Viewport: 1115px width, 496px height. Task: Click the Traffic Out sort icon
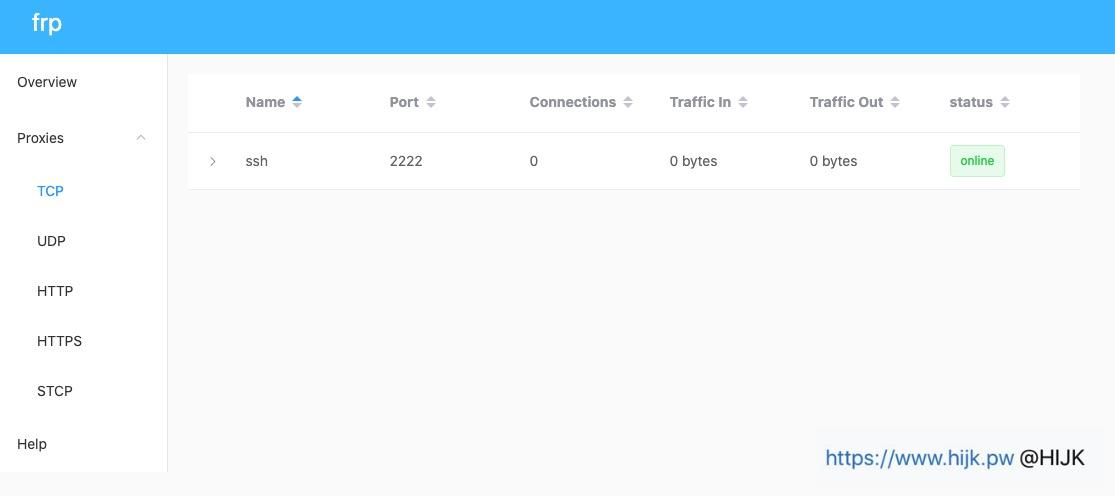[895, 102]
